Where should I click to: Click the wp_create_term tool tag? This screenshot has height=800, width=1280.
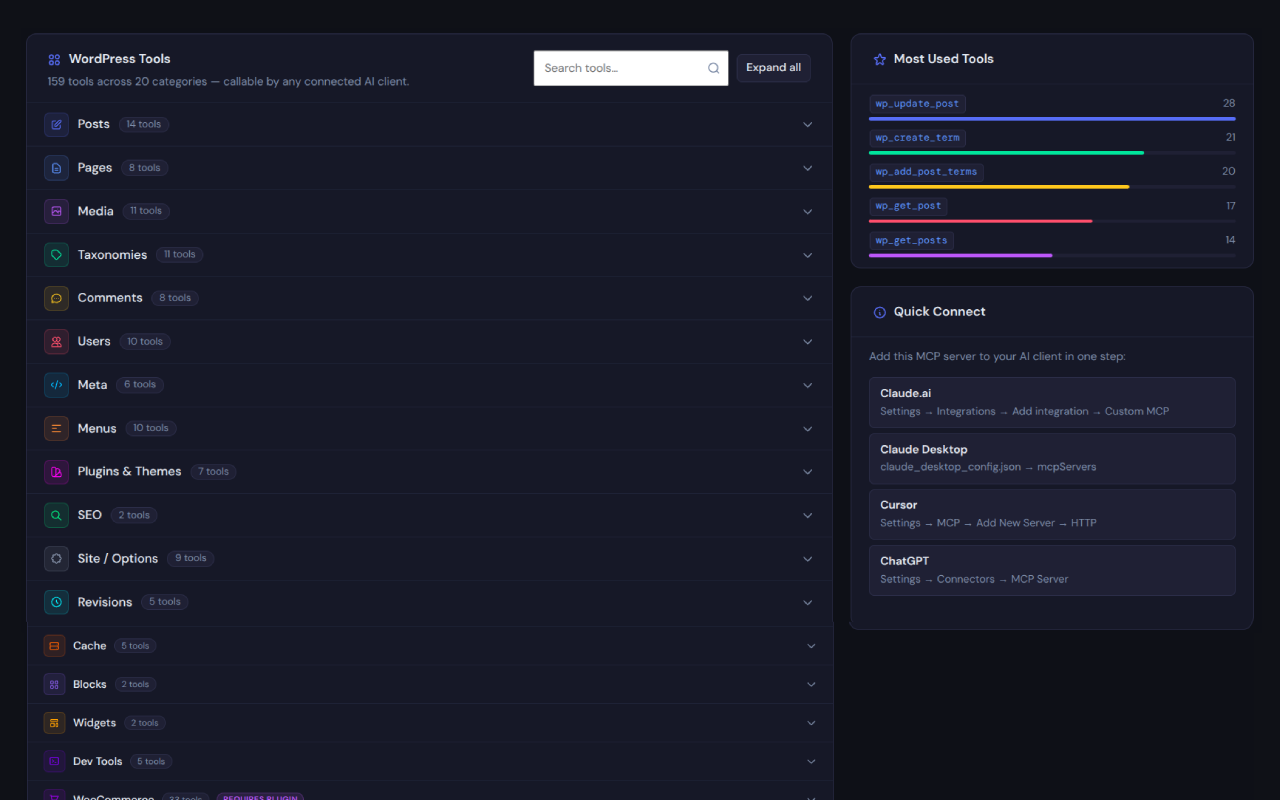tap(917, 138)
